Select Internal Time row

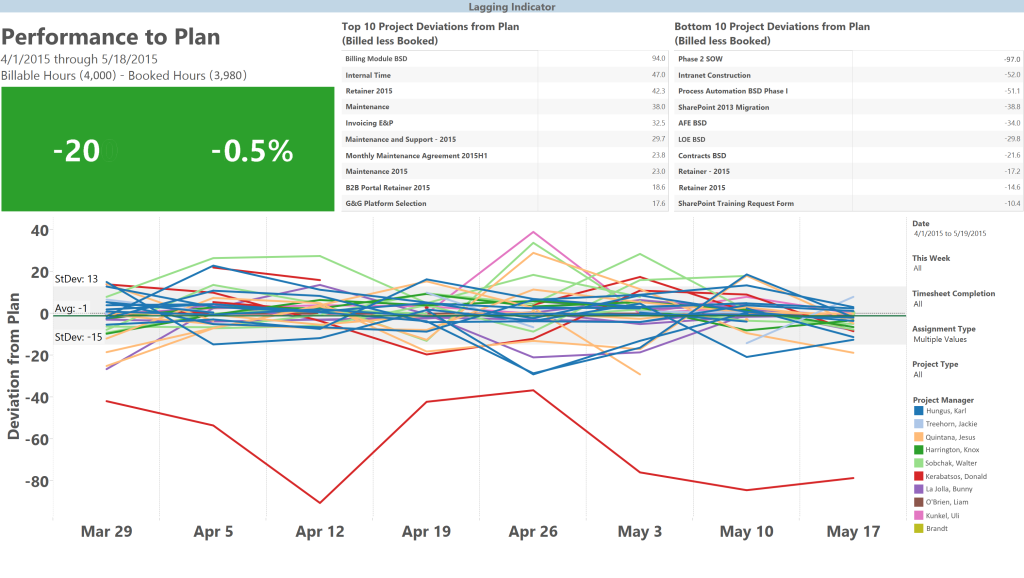click(x=505, y=75)
